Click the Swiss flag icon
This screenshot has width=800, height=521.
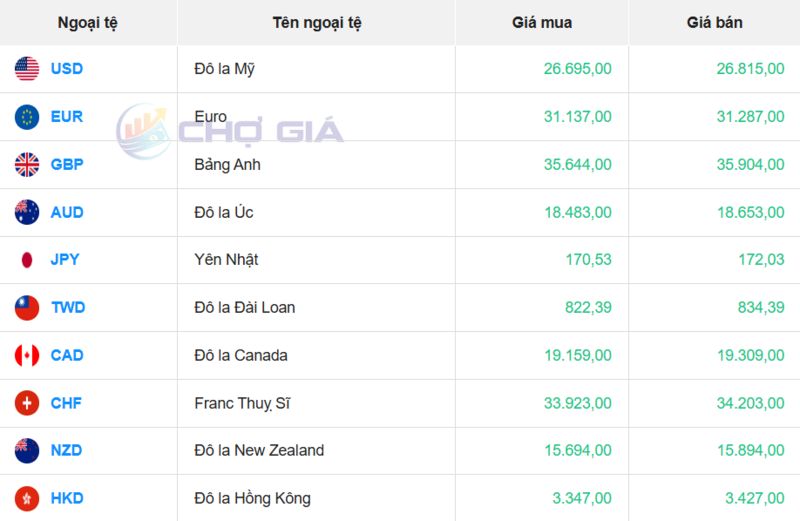pyautogui.click(x=27, y=403)
